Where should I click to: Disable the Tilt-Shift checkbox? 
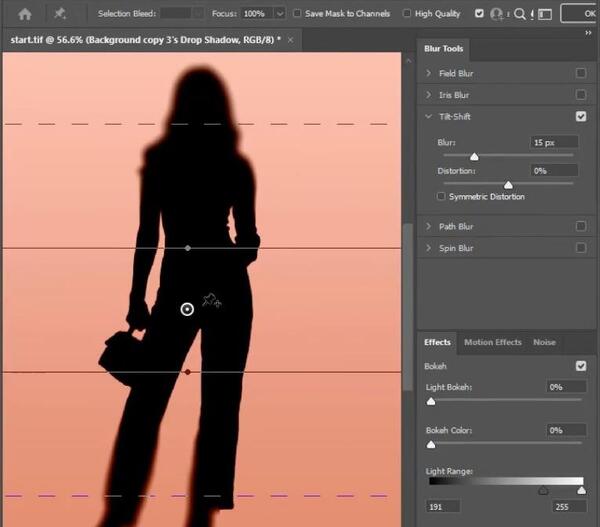(580, 116)
